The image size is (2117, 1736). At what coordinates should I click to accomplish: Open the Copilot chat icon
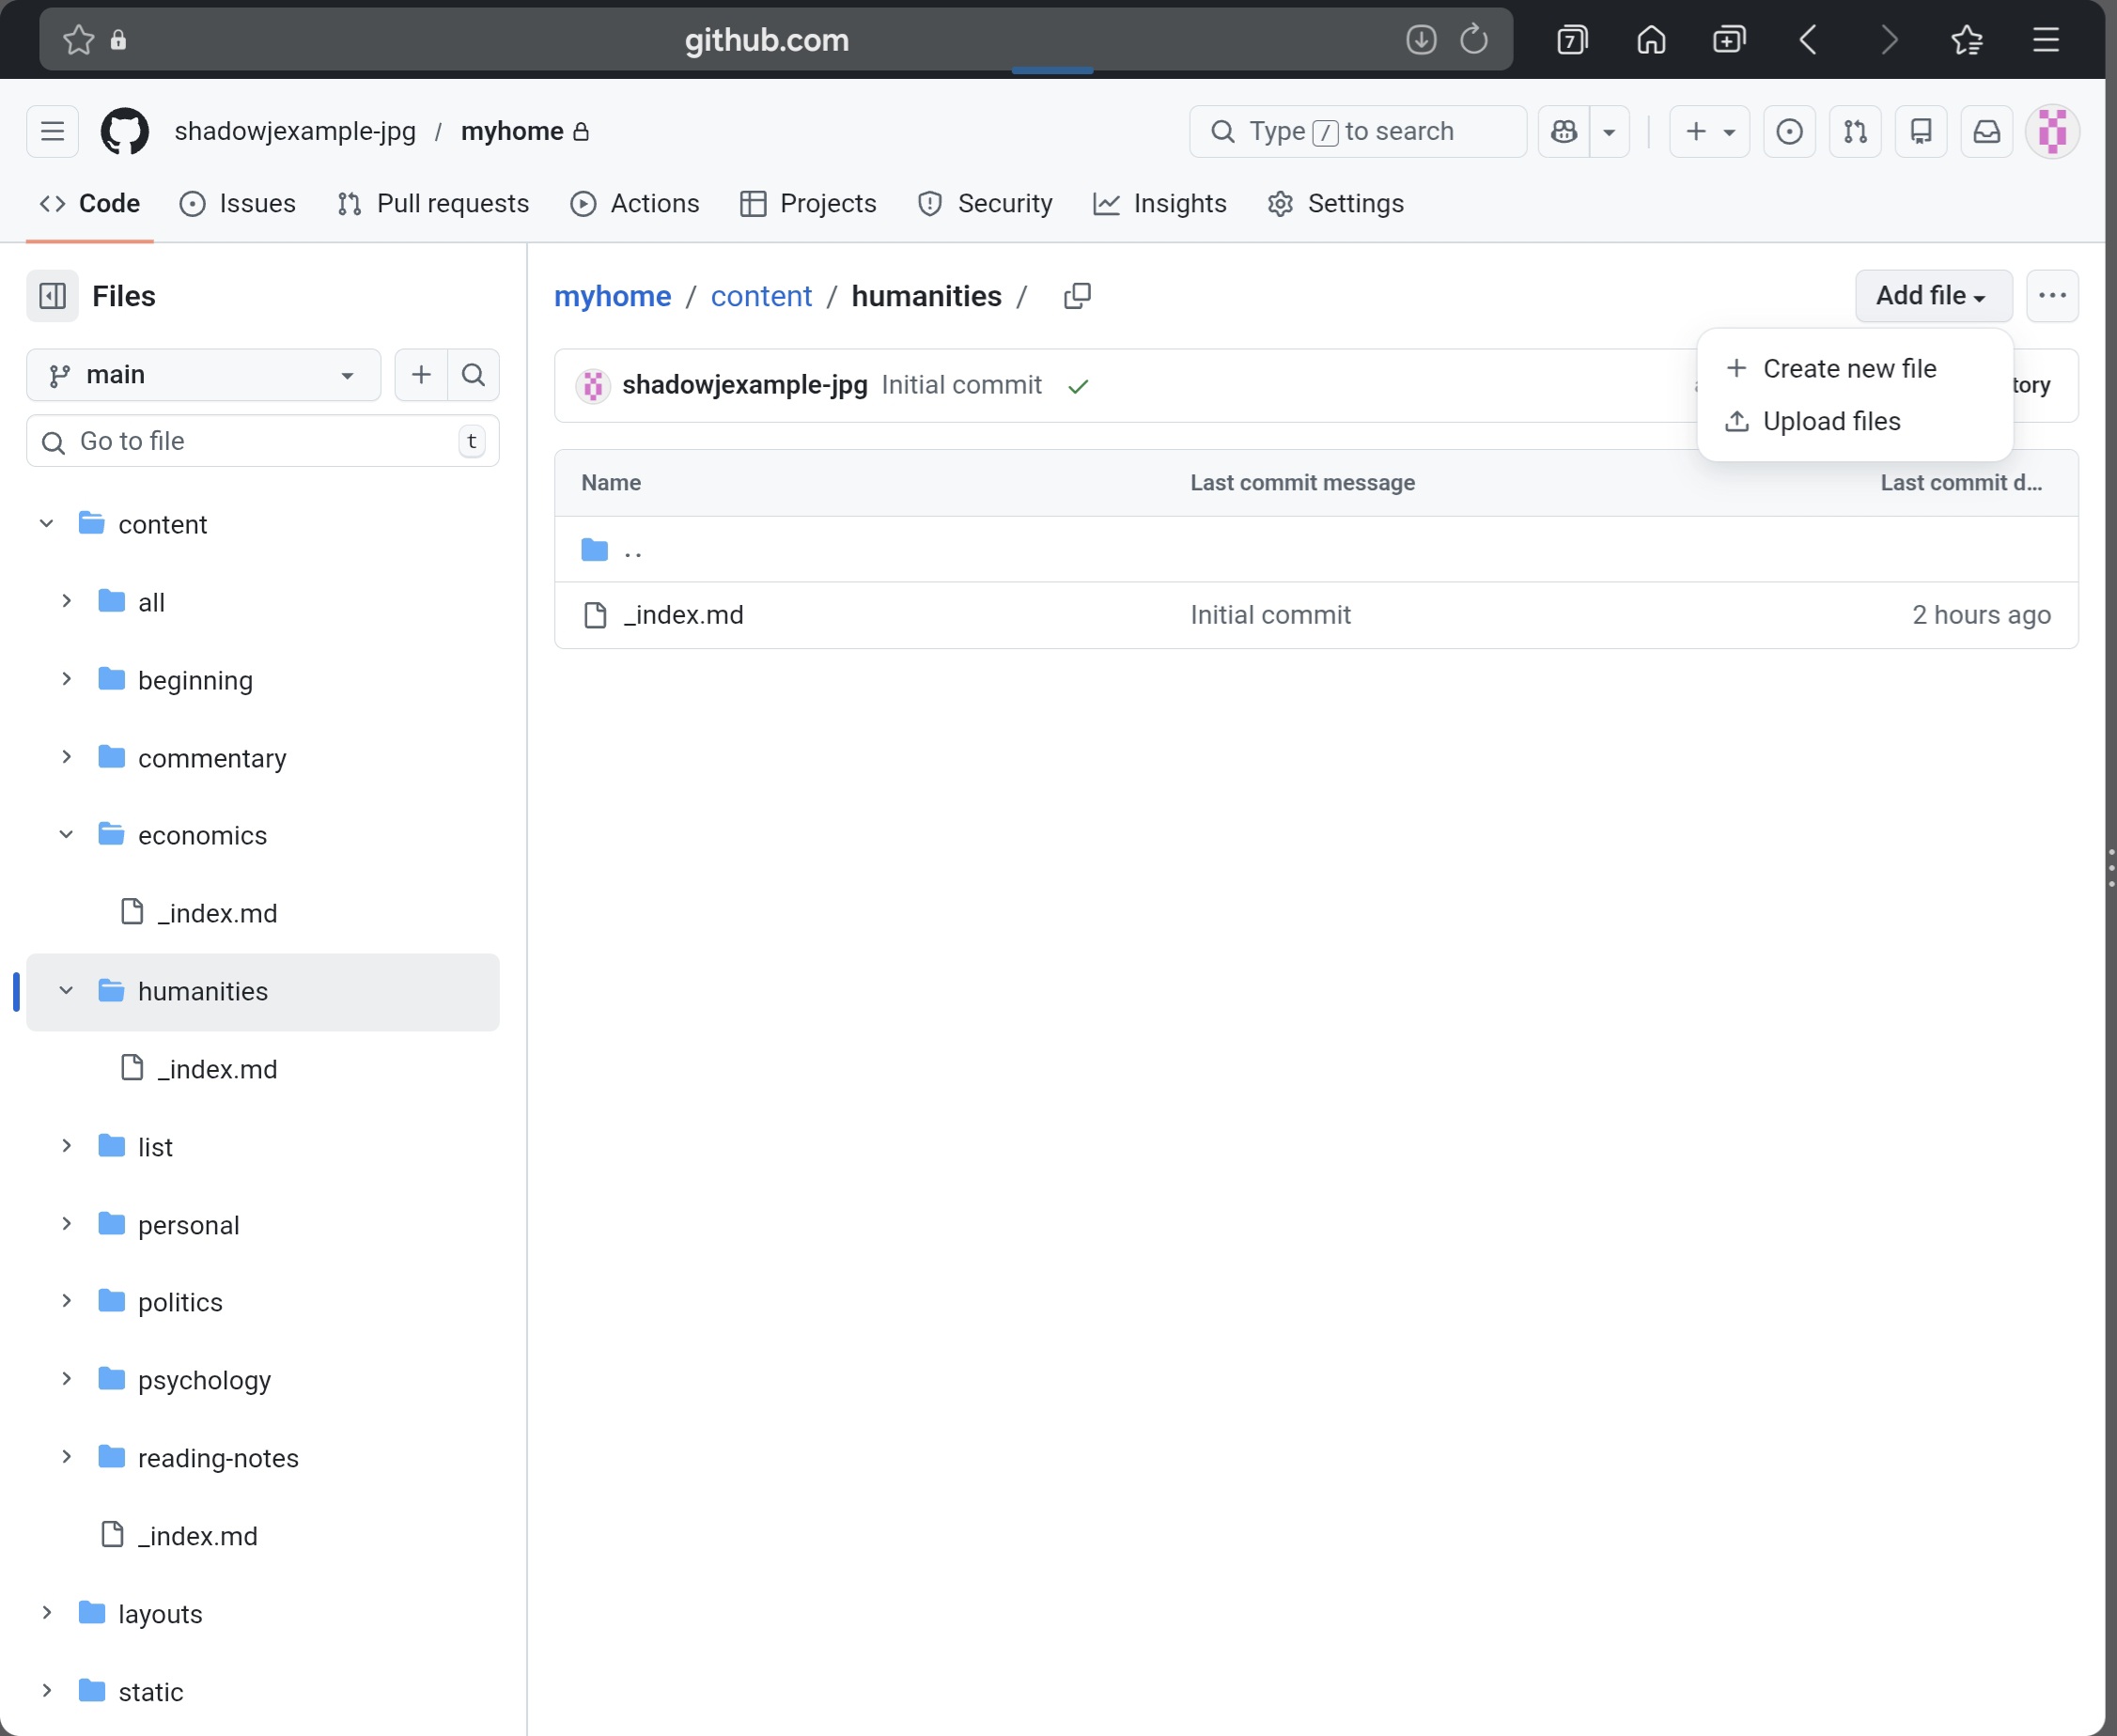pos(1564,131)
